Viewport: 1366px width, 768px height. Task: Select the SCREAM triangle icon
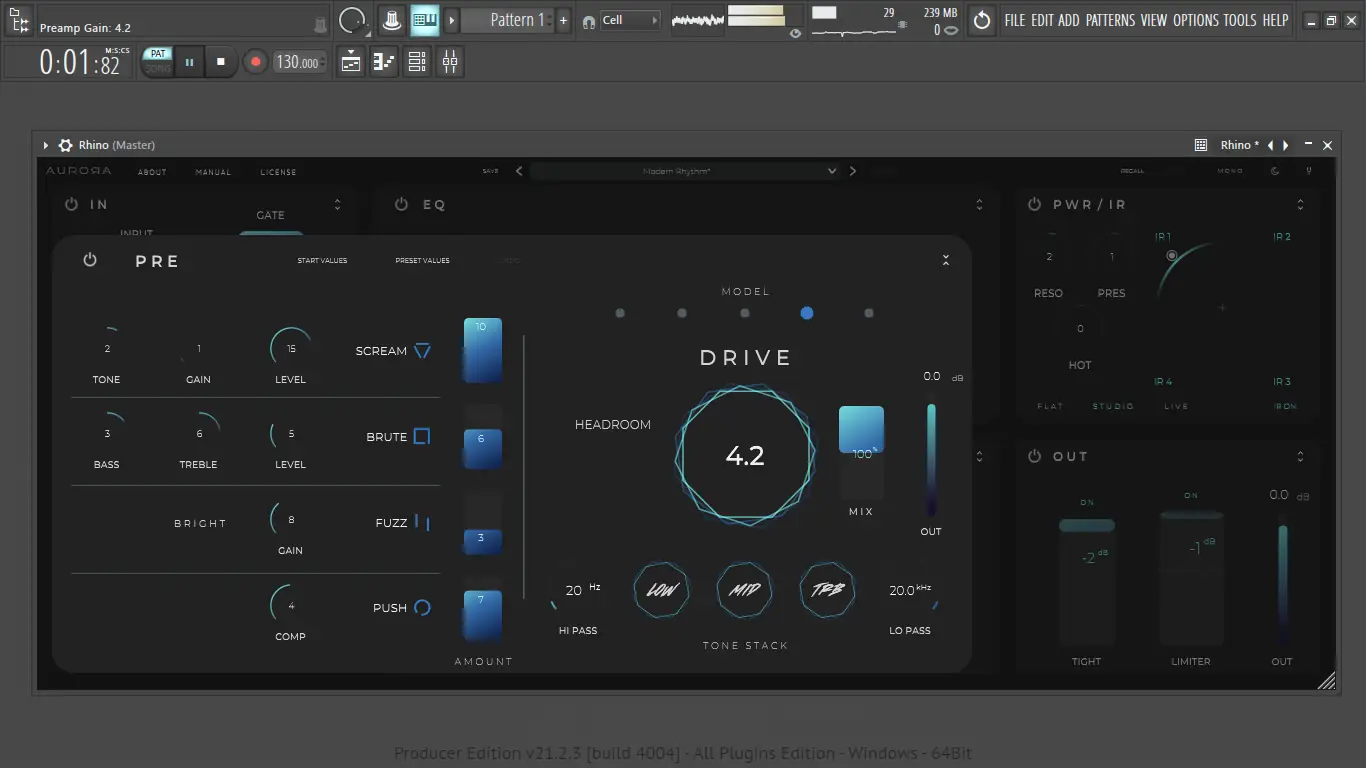(422, 351)
